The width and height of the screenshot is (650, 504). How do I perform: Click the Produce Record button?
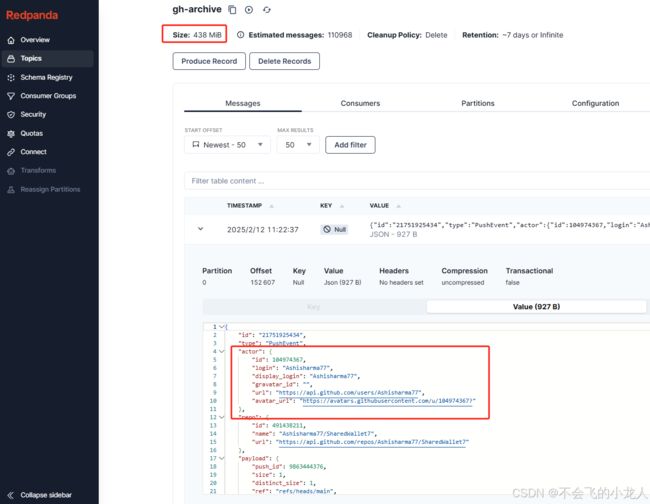tap(209, 61)
